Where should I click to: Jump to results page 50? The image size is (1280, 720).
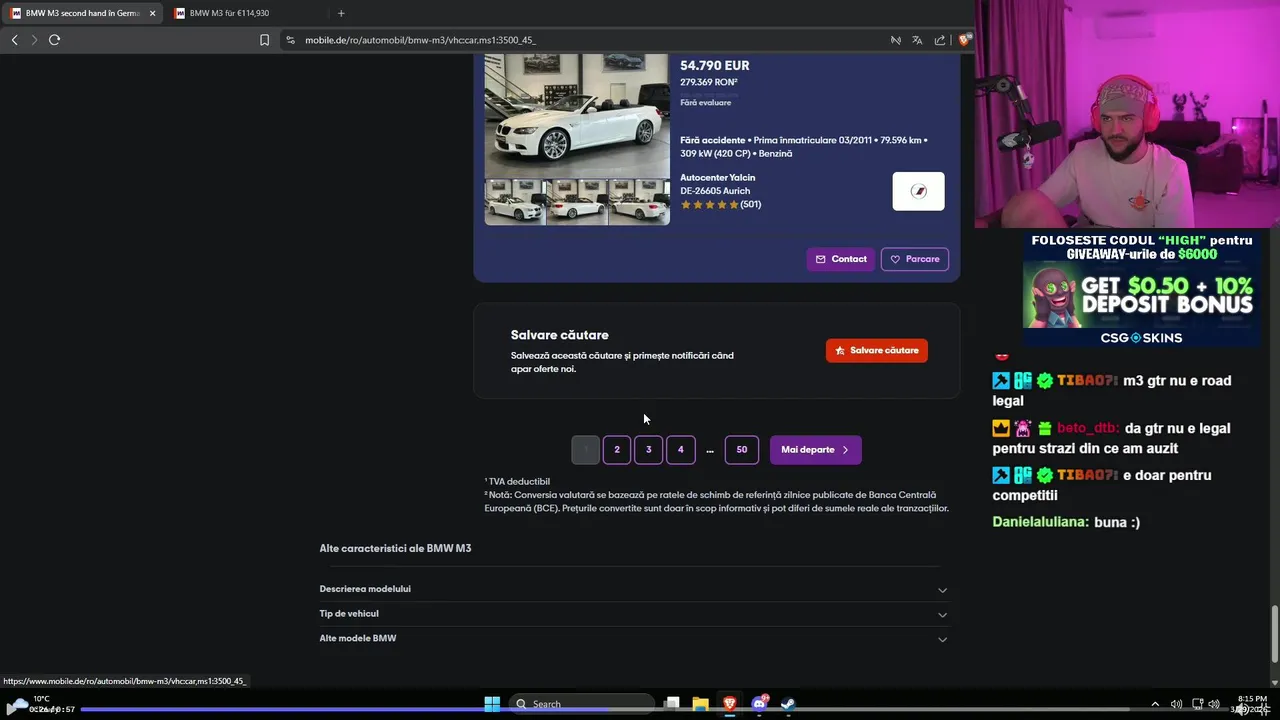pyautogui.click(x=742, y=450)
